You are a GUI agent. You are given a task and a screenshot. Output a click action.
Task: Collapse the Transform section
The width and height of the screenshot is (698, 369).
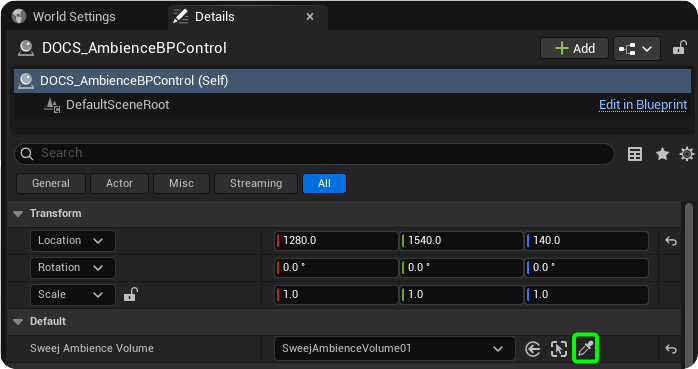[x=18, y=214]
